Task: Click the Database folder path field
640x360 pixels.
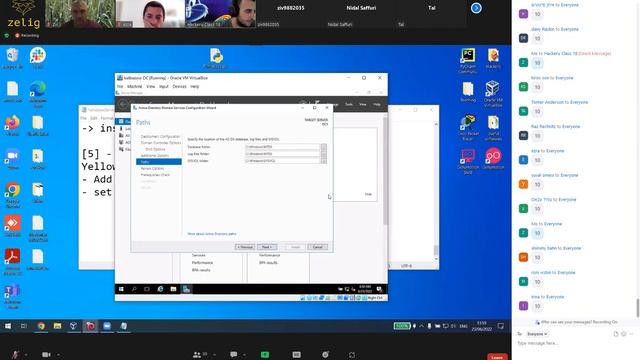Action: (x=282, y=147)
